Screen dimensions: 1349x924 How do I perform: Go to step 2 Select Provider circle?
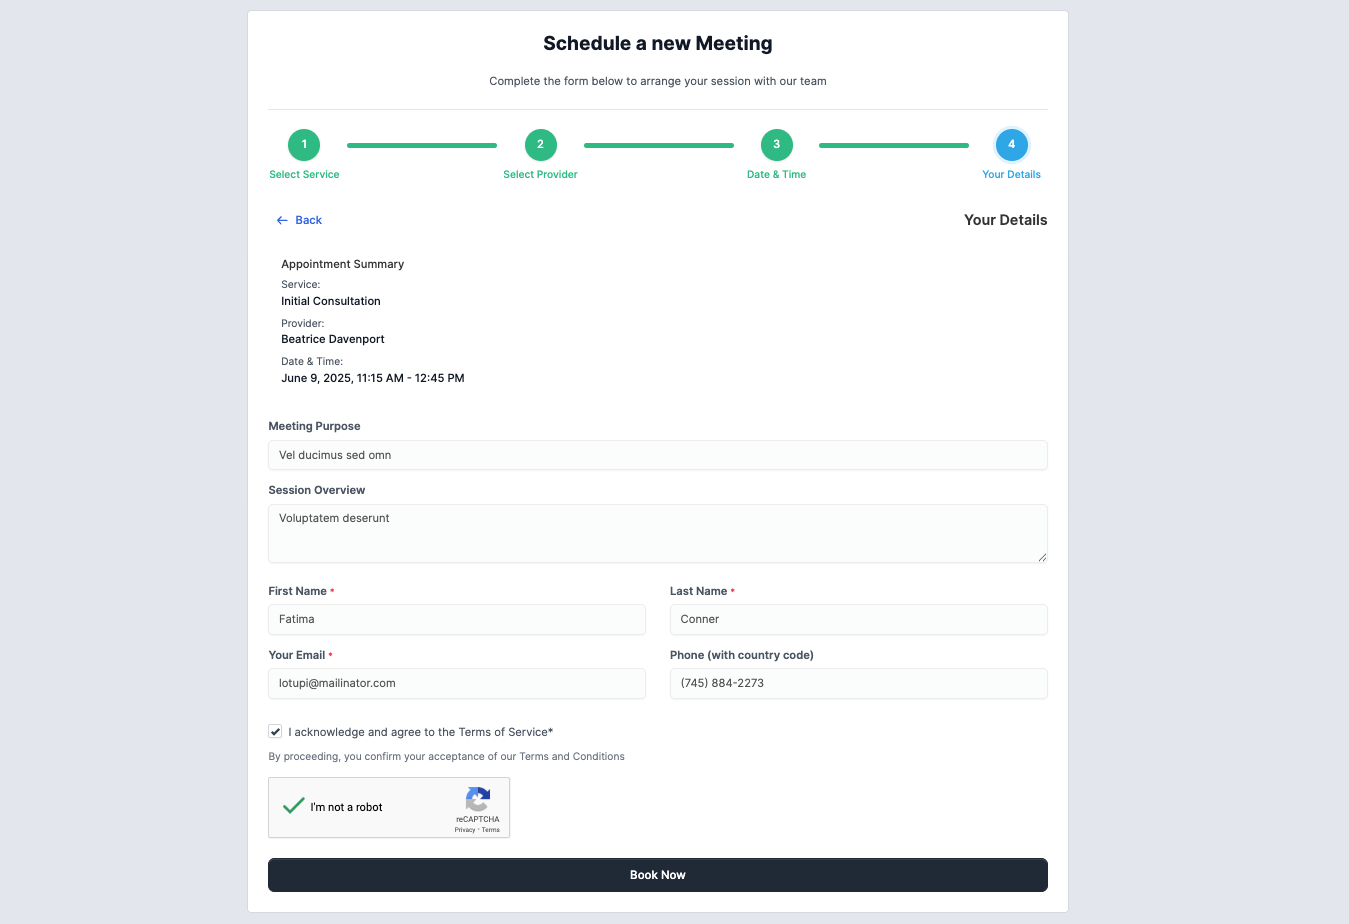540,145
